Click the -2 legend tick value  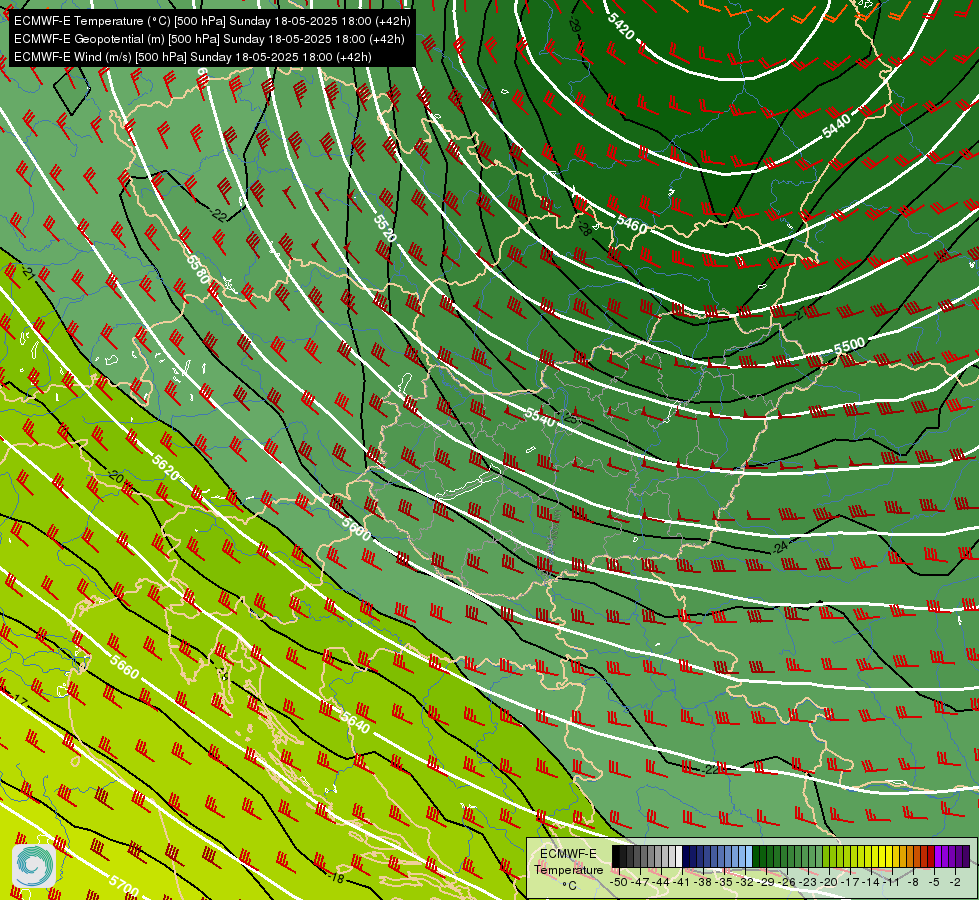[955, 882]
